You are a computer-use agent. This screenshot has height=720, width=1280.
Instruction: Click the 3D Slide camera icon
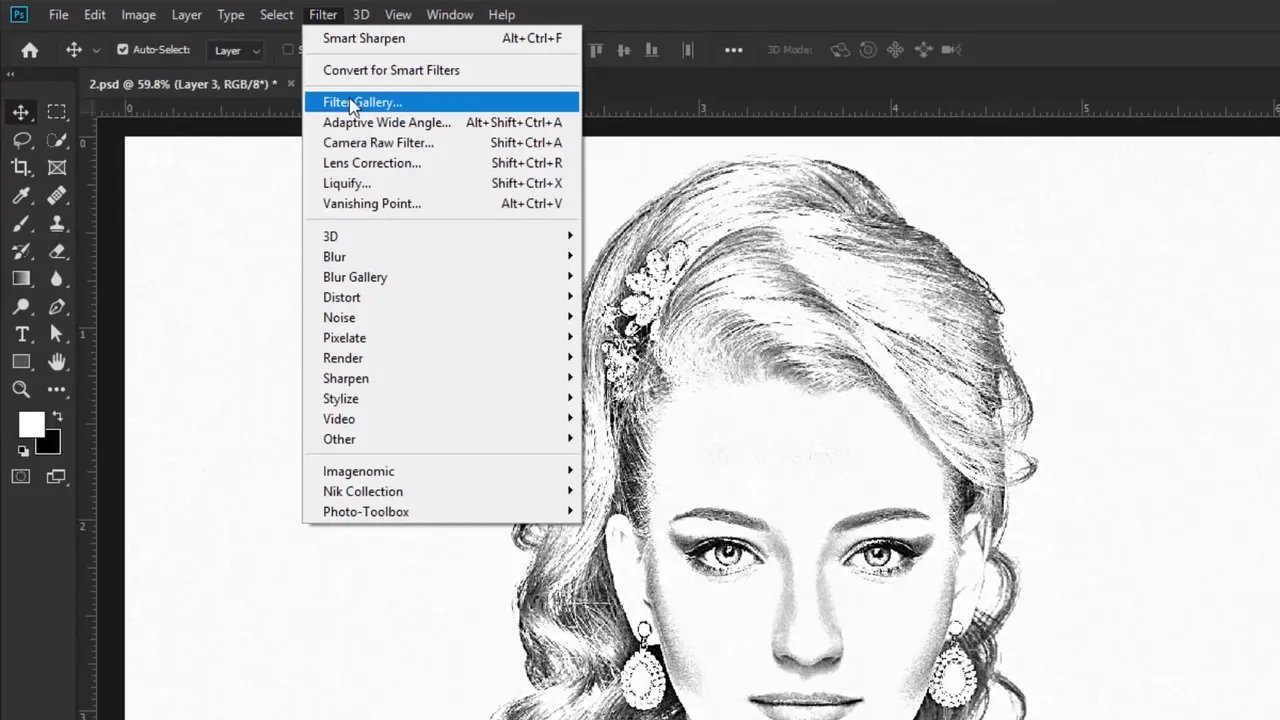[x=923, y=50]
